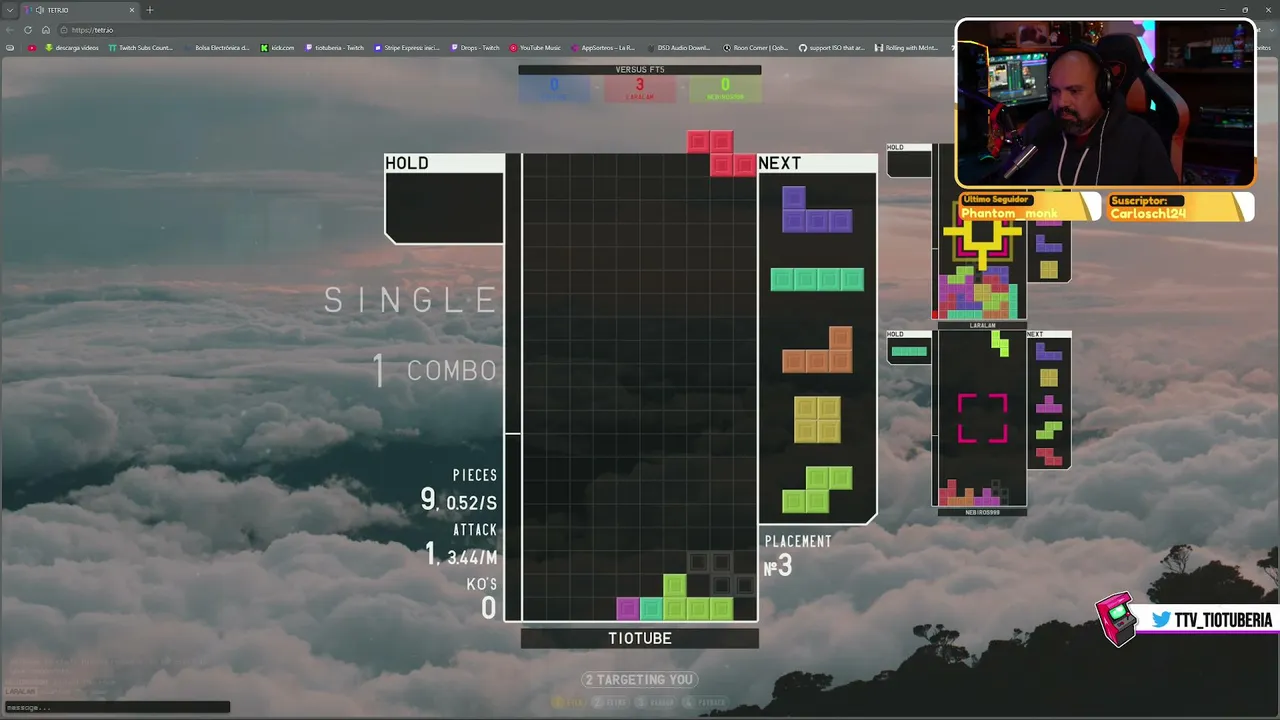Click the "2 TARGETING YOU" indicator
The width and height of the screenshot is (1280, 720).
pyautogui.click(x=639, y=680)
